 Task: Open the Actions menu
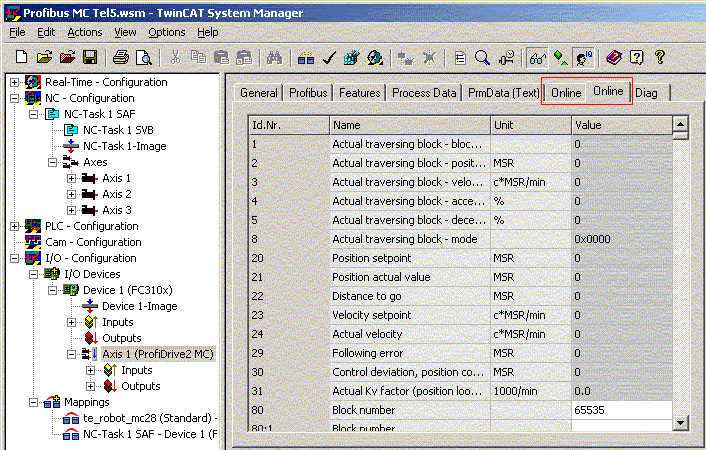pos(85,32)
